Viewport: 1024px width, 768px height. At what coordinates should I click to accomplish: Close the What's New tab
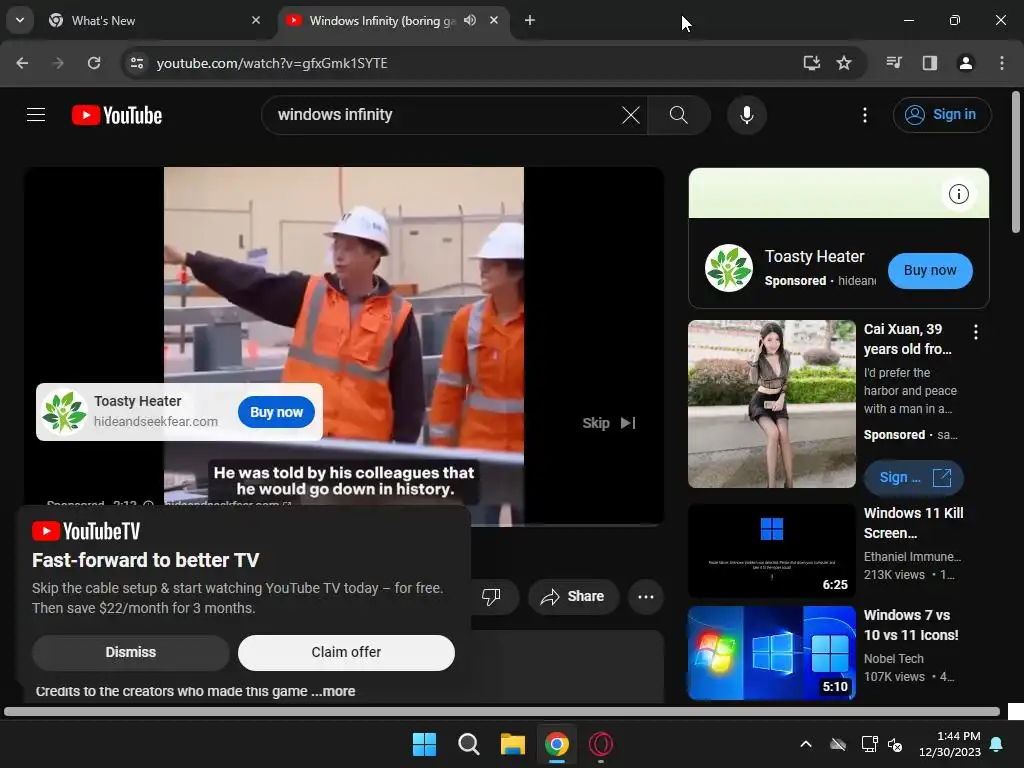point(256,20)
